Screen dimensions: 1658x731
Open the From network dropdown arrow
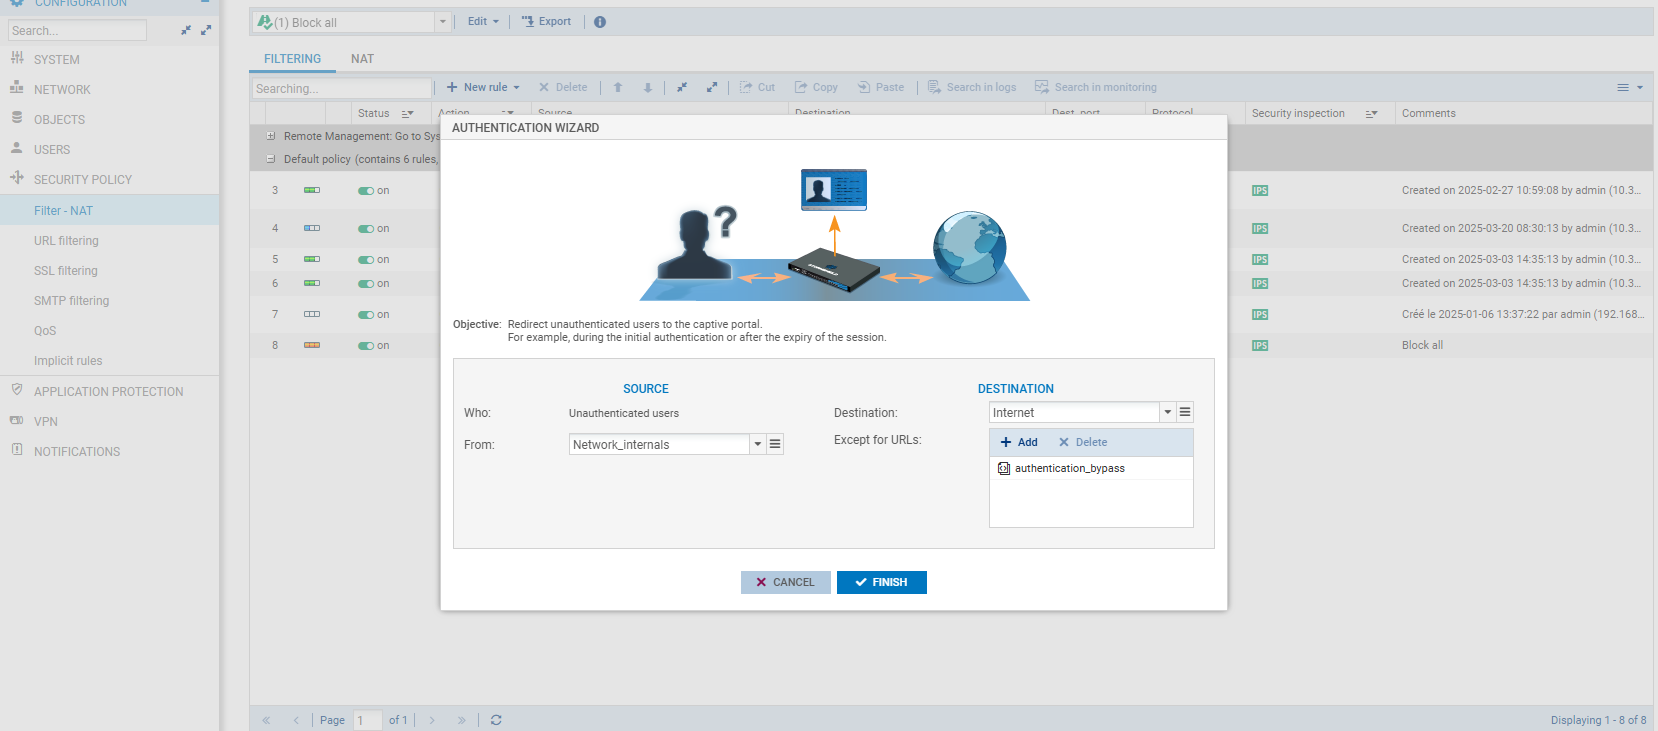[758, 444]
